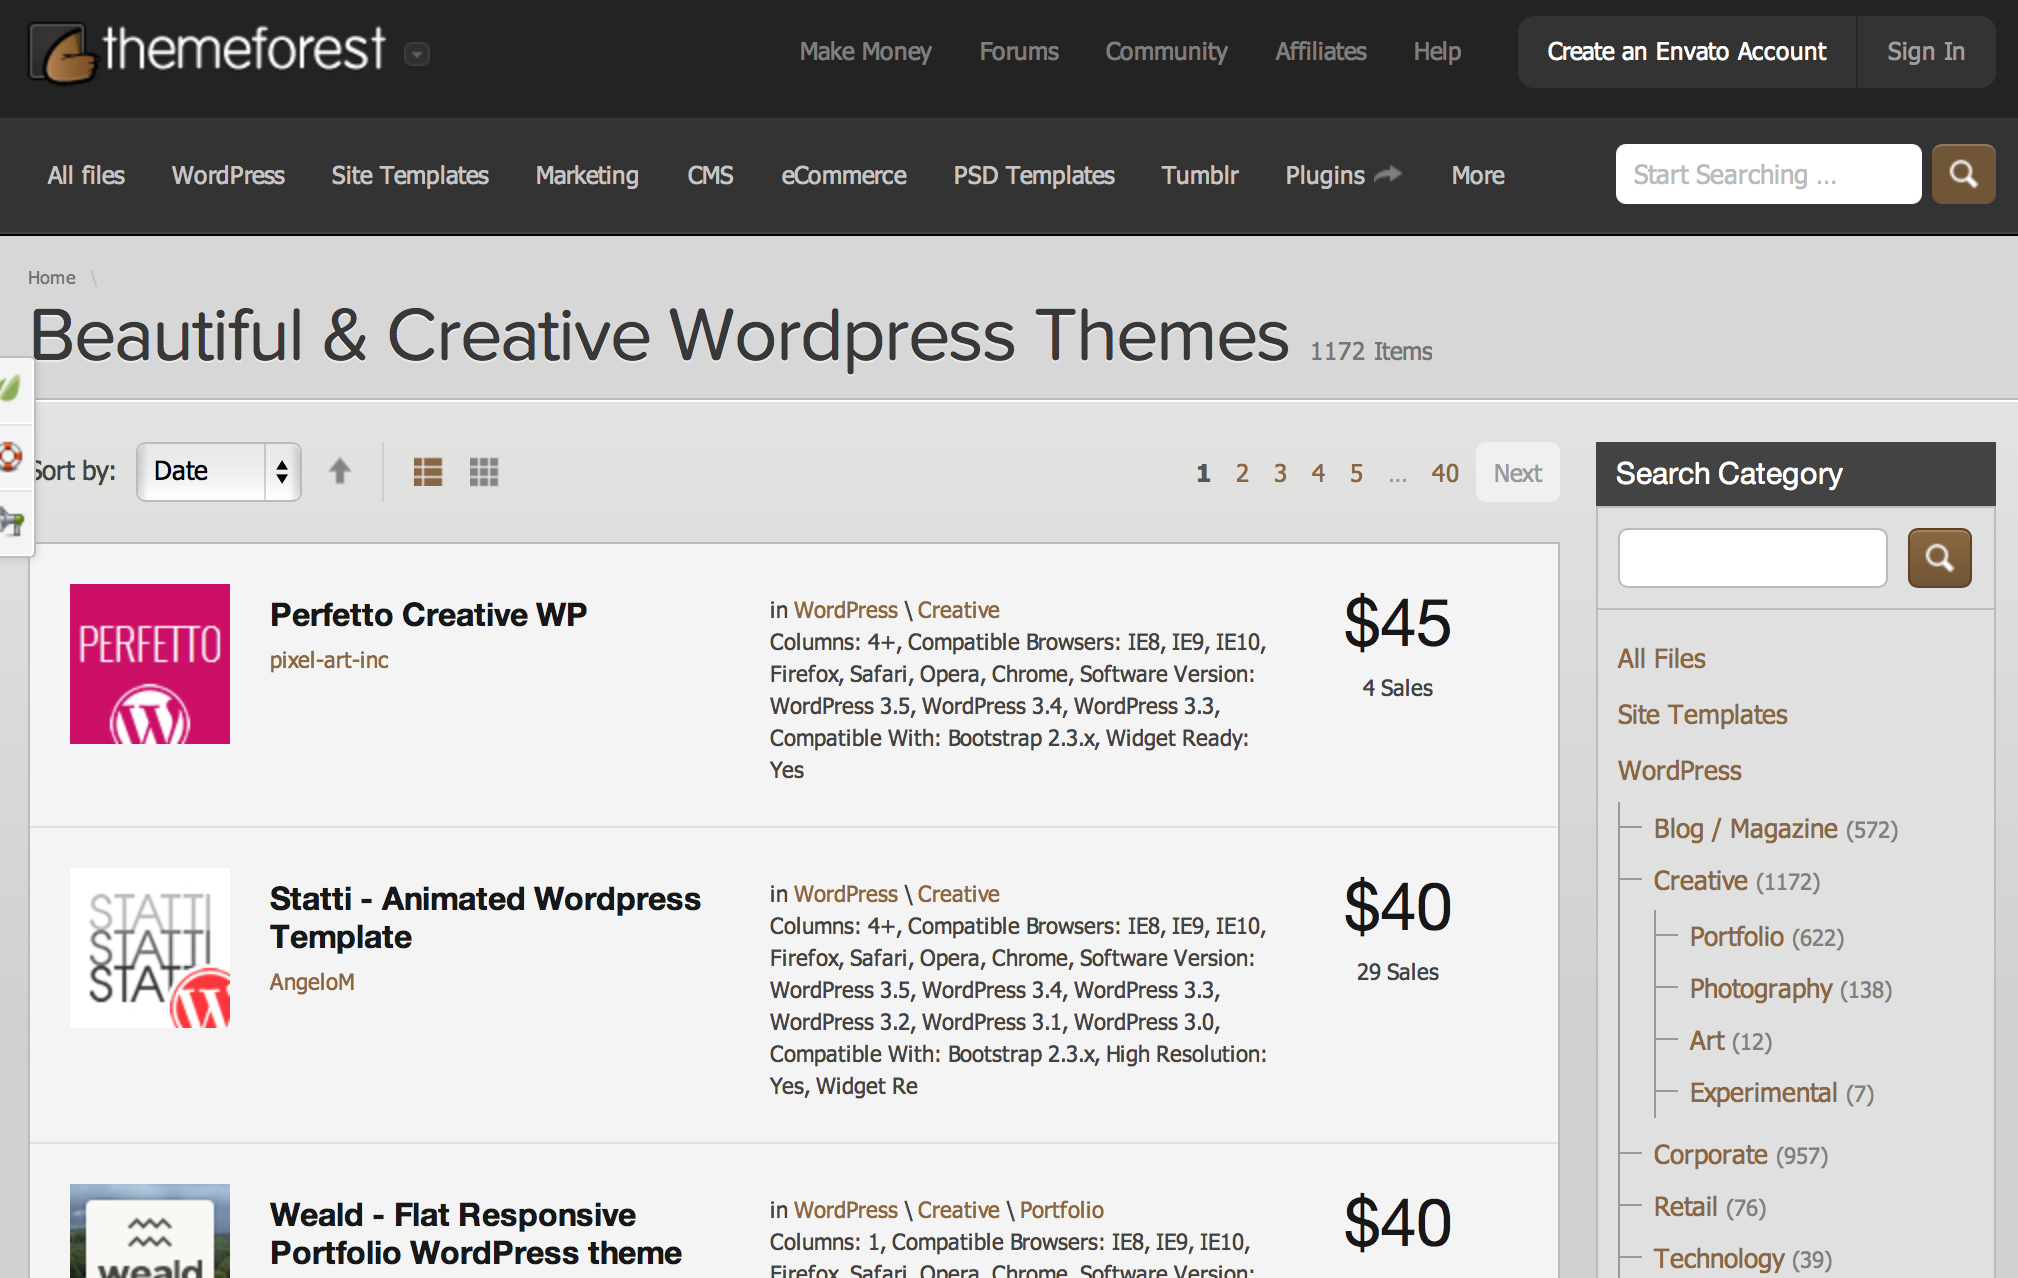Click the green leaf icon on side tab
This screenshot has width=2018, height=1278.
tap(11, 388)
